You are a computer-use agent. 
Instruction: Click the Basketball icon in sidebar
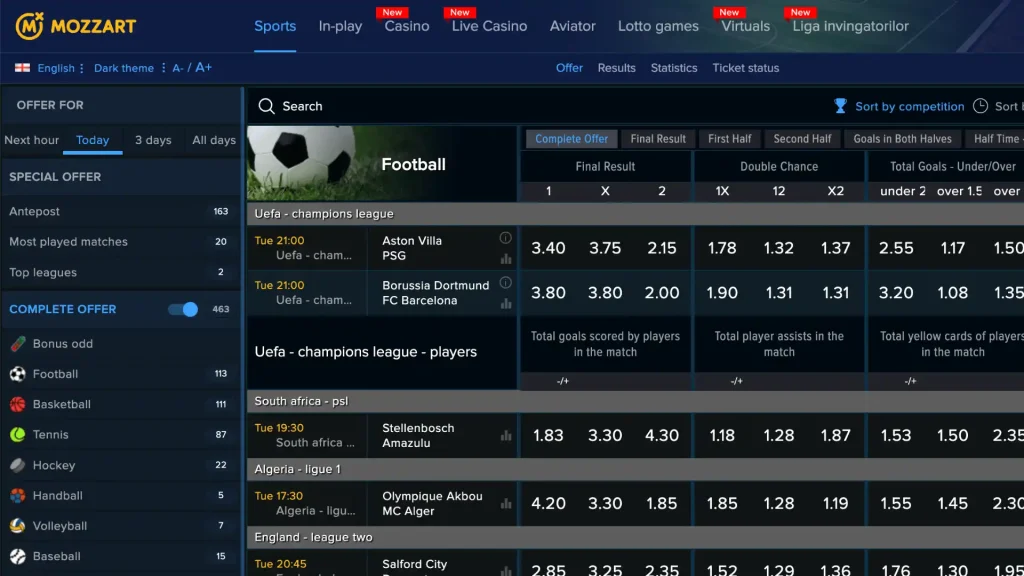click(18, 404)
